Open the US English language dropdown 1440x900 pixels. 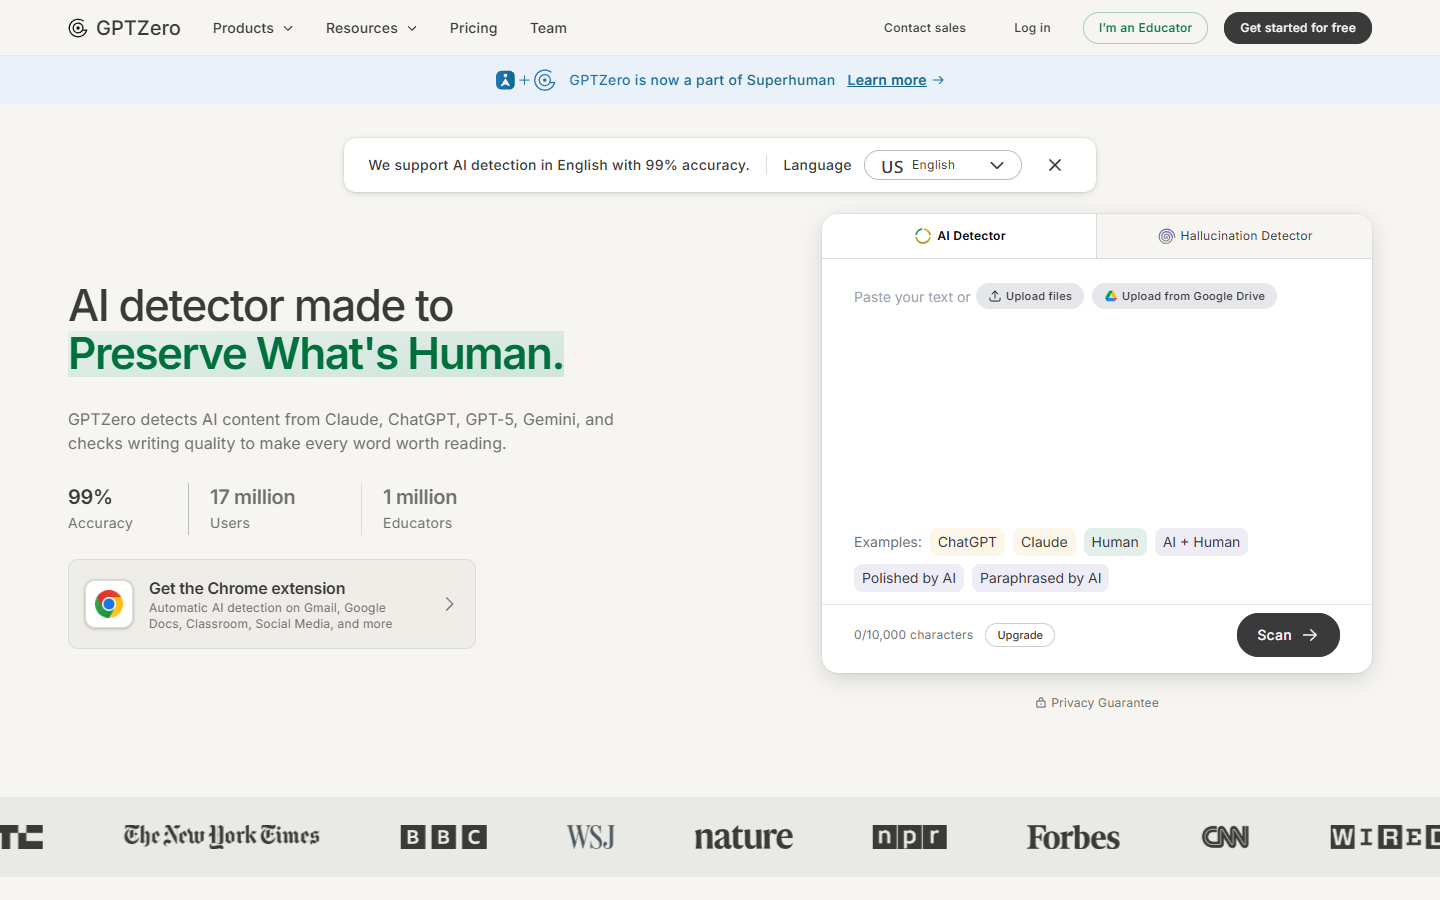(x=942, y=165)
